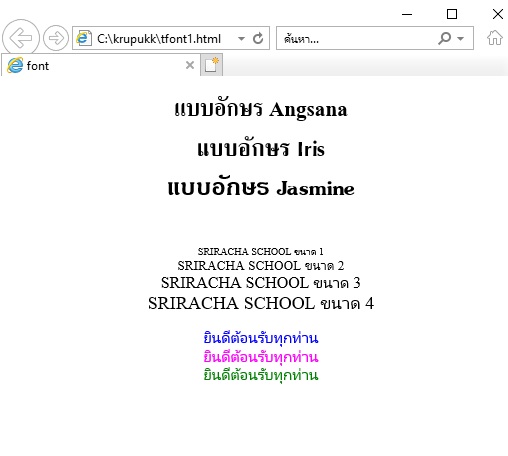Click the browser Back arrow button
Screen dimensions: 508x456
[21, 38]
